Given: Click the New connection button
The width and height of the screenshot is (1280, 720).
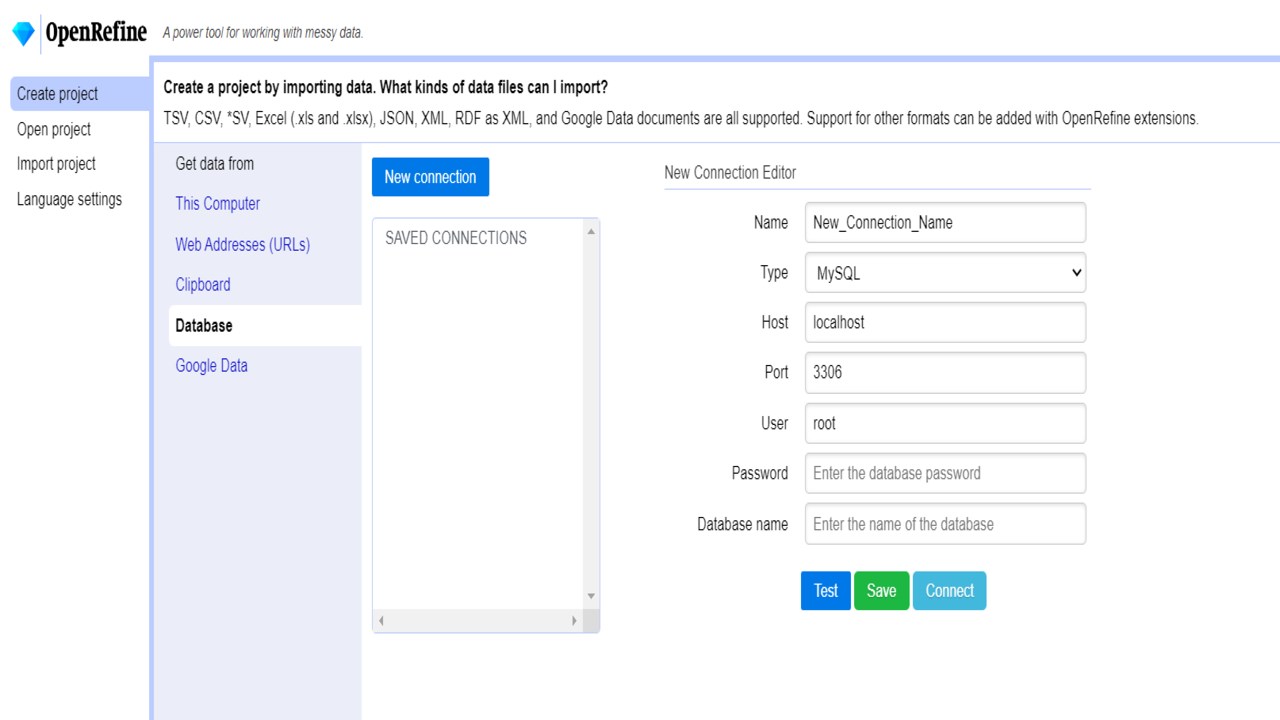Looking at the screenshot, I should coord(430,177).
